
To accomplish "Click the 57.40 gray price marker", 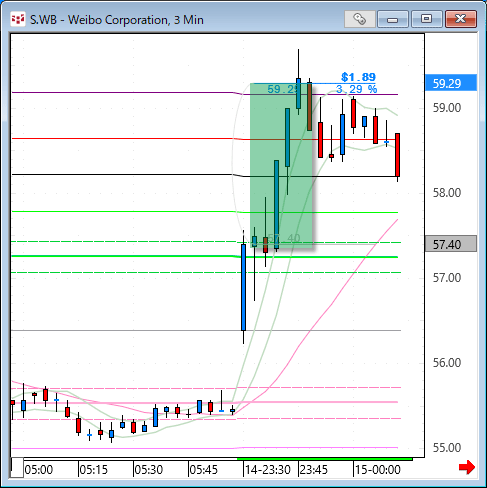I will (451, 244).
